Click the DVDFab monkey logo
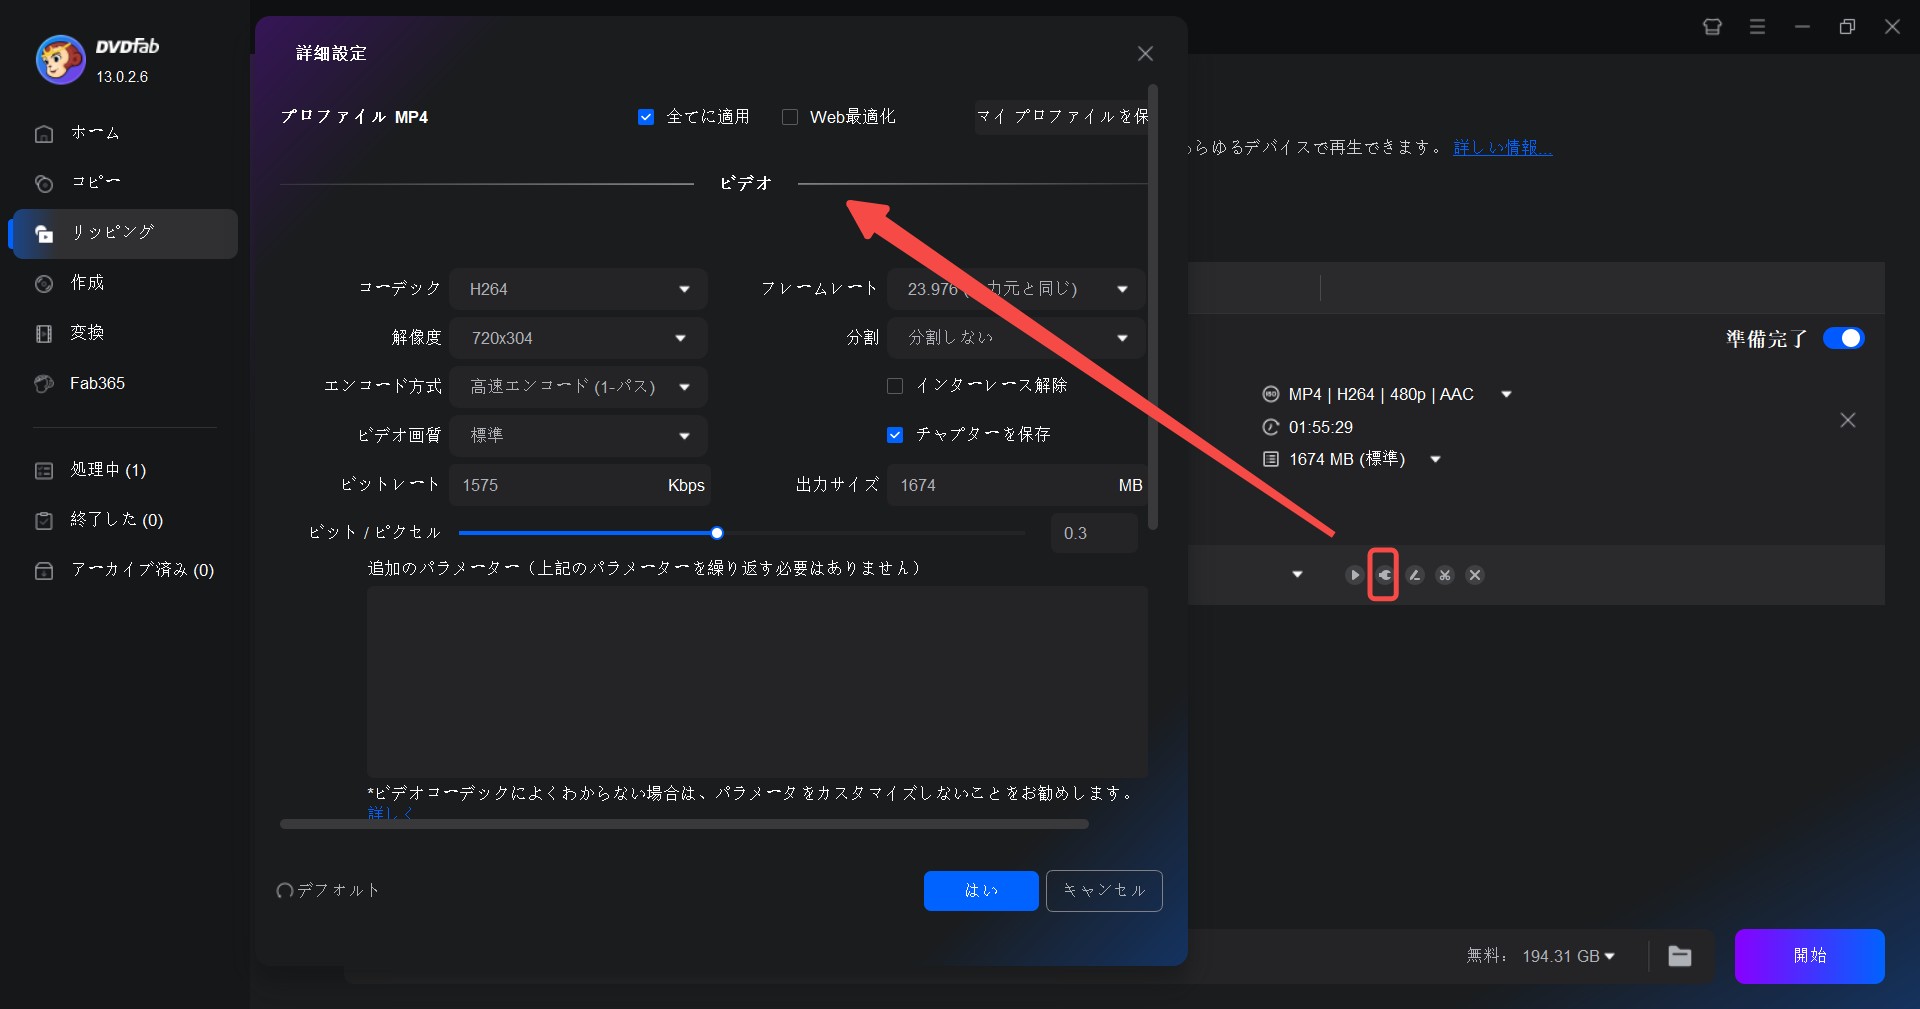 [x=60, y=60]
